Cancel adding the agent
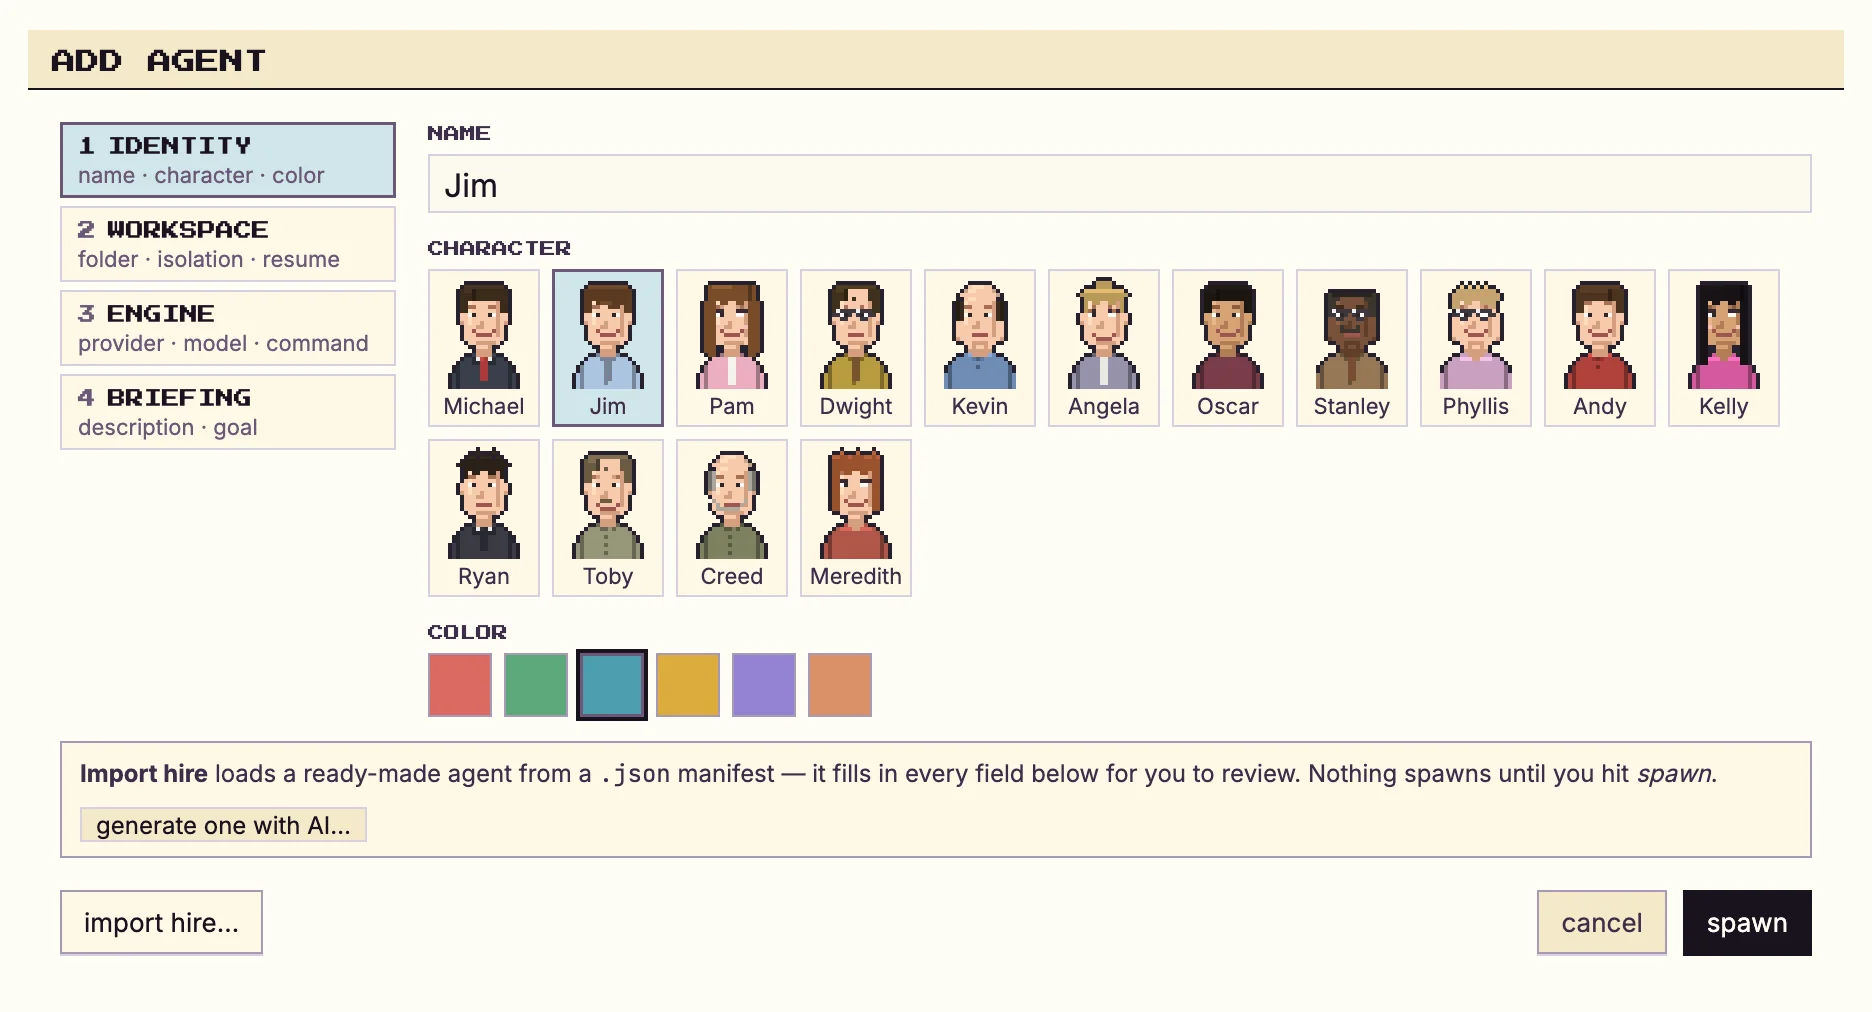The height and width of the screenshot is (1012, 1872). pyautogui.click(x=1602, y=923)
